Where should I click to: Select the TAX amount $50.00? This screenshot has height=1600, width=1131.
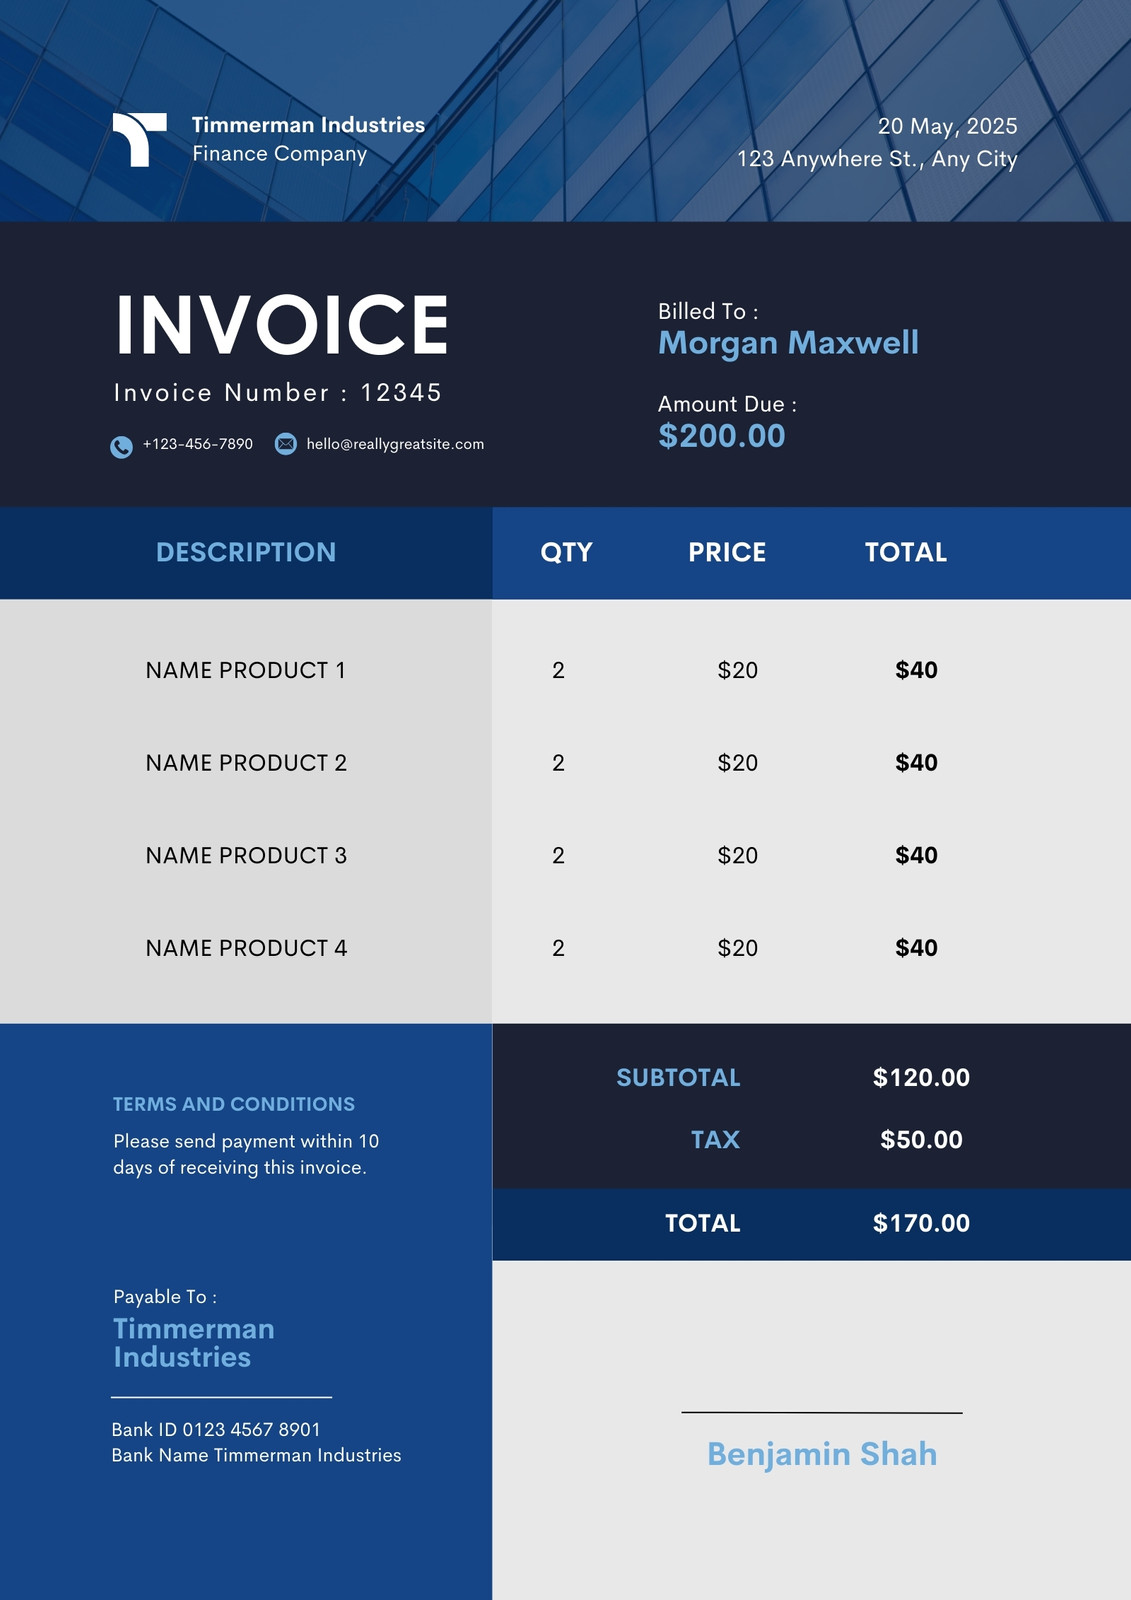921,1139
